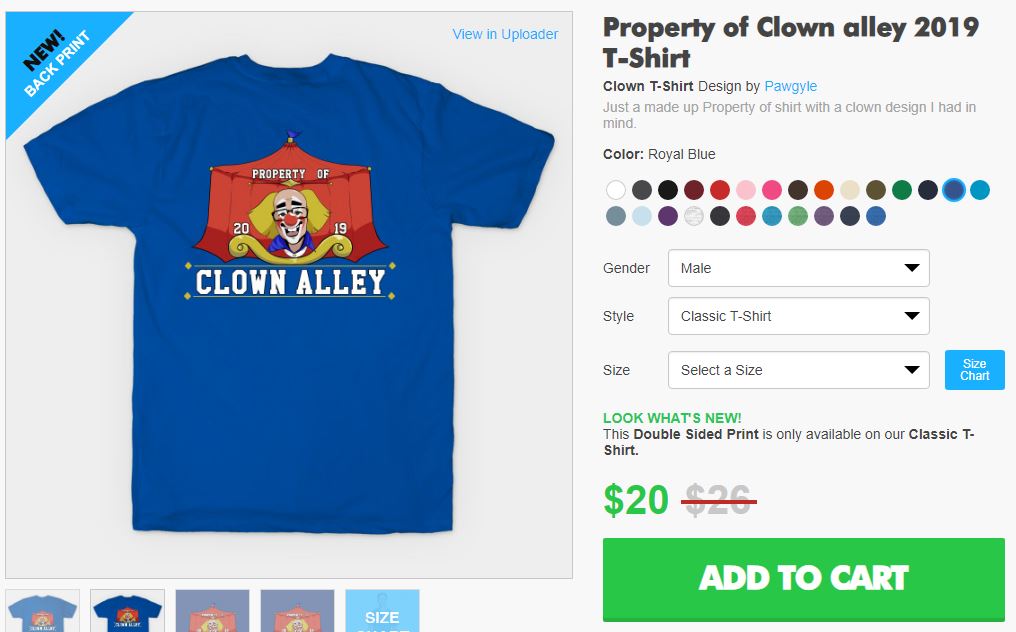The height and width of the screenshot is (632, 1016).
Task: Show the light blue shirt front thumbnail
Action: (42, 610)
